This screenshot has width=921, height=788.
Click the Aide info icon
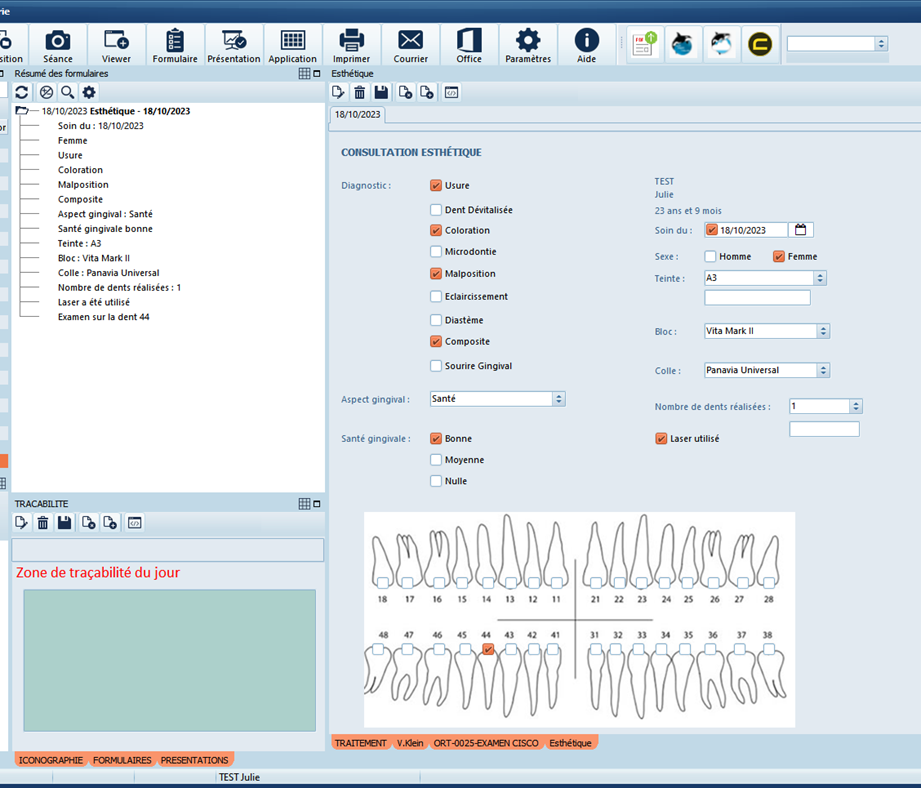pos(586,45)
